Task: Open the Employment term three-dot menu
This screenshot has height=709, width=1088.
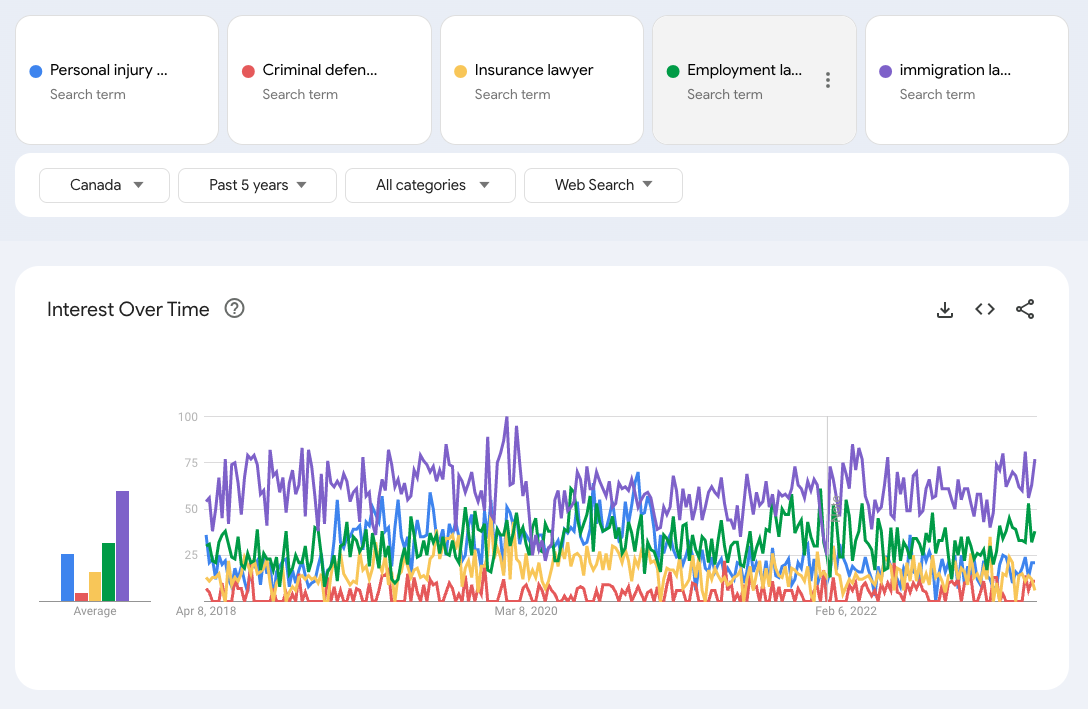Action: [827, 80]
